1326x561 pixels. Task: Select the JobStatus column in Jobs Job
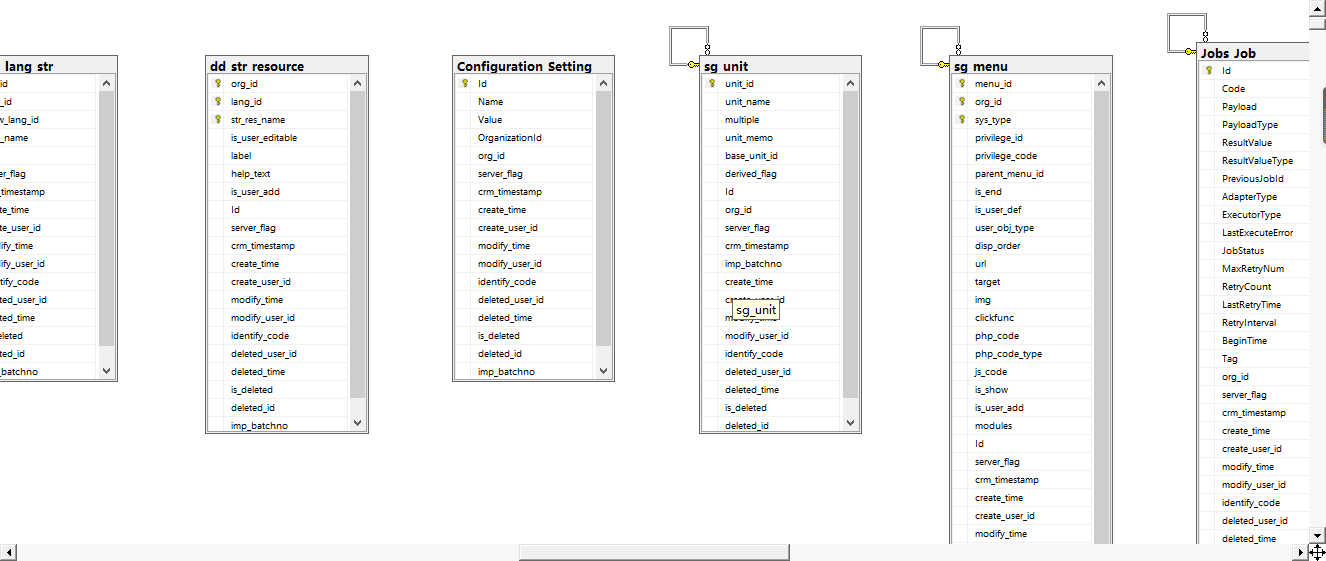click(x=1254, y=251)
